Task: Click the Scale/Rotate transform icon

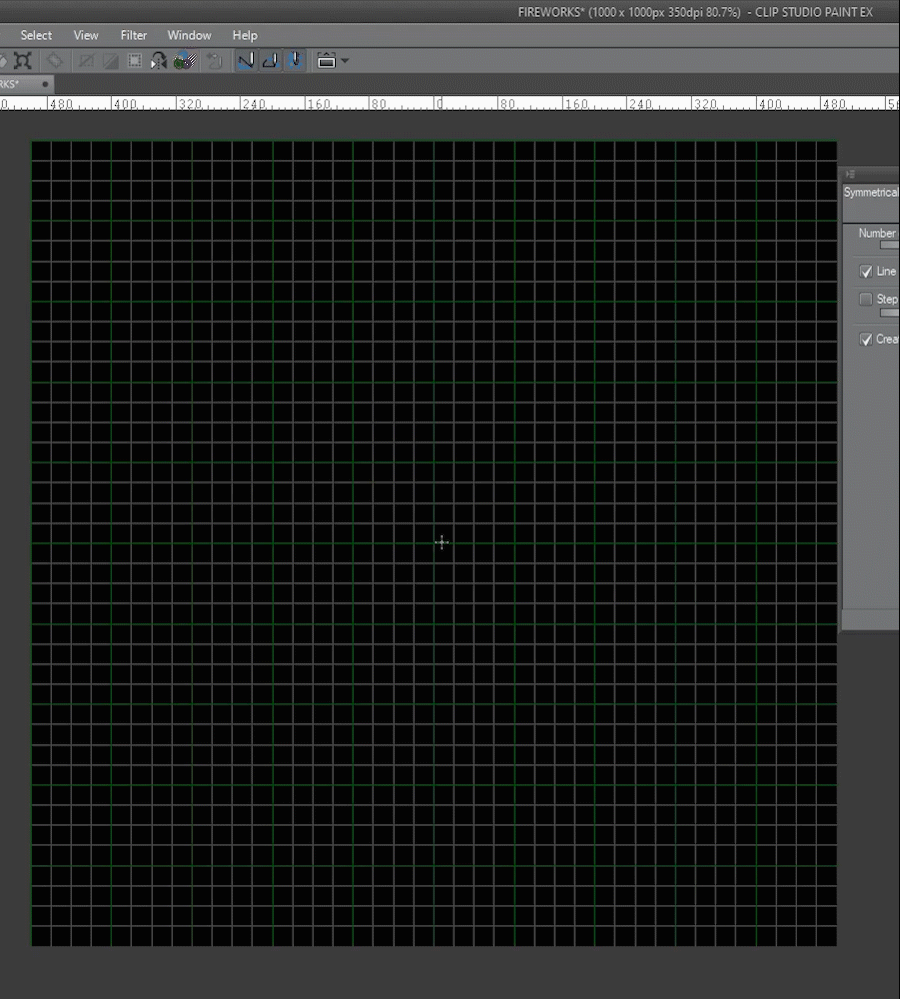Action: pyautogui.click(x=22, y=61)
